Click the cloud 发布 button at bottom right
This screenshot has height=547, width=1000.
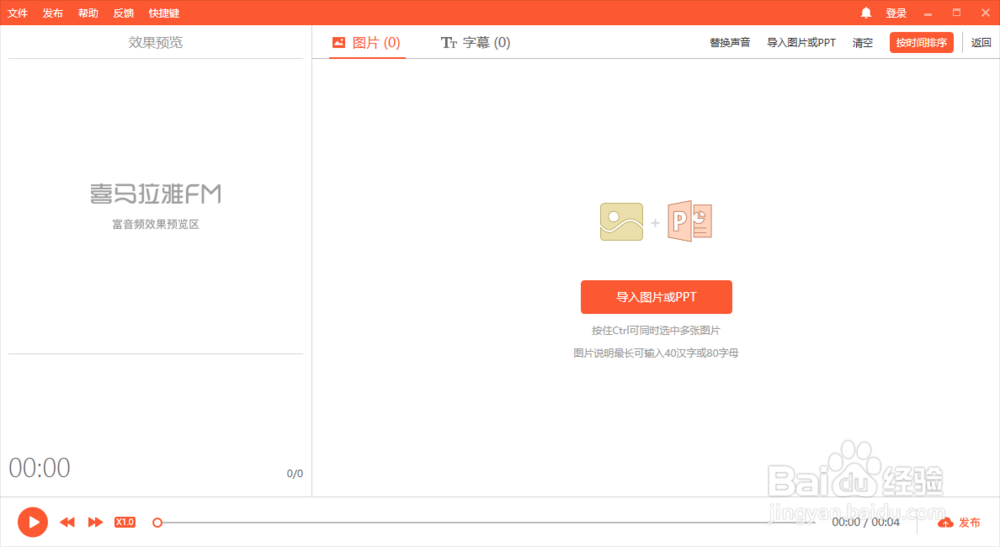point(959,523)
